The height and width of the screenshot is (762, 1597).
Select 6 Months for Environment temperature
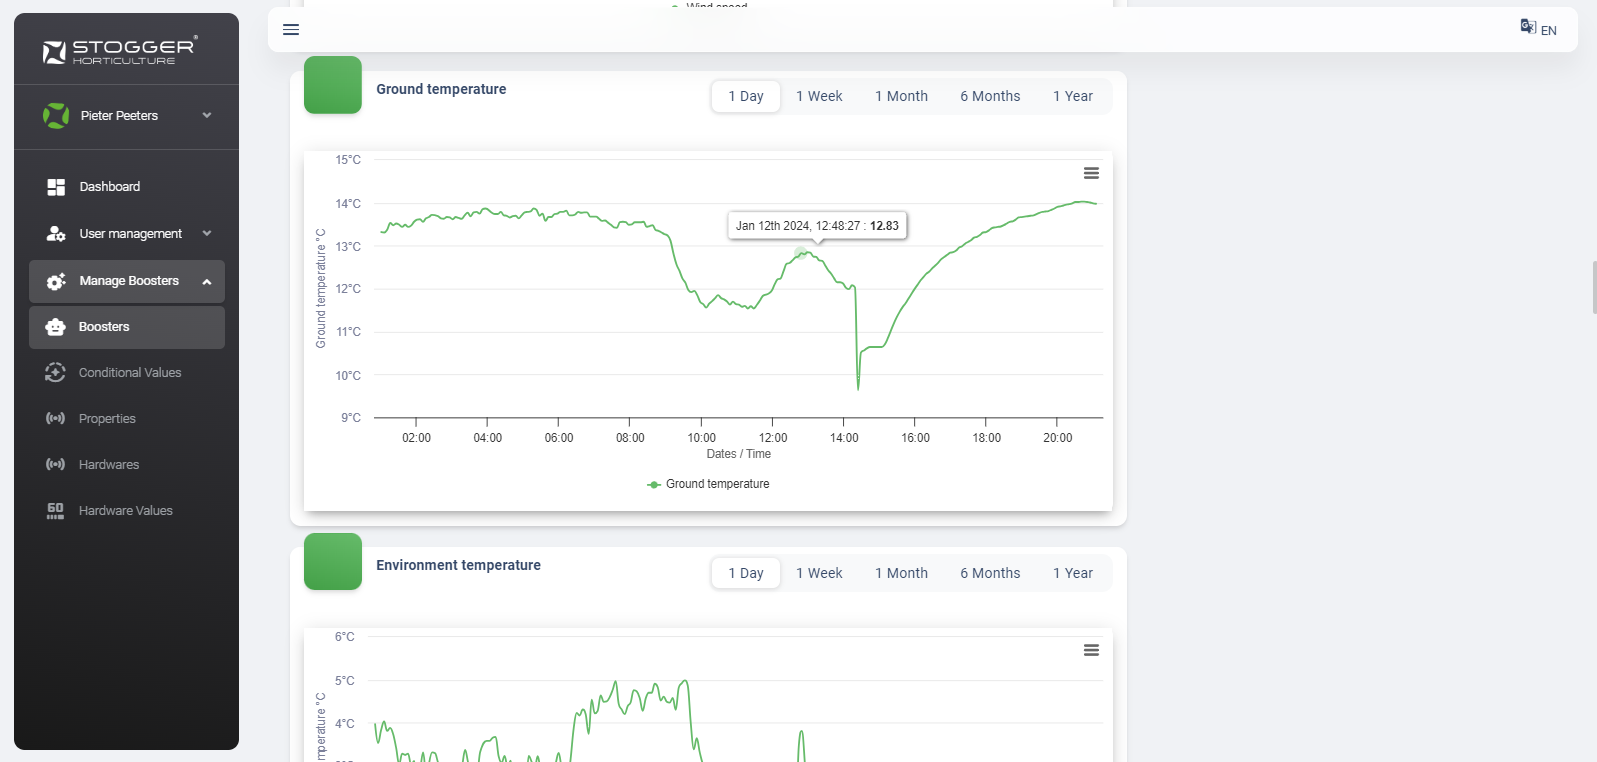(x=990, y=573)
